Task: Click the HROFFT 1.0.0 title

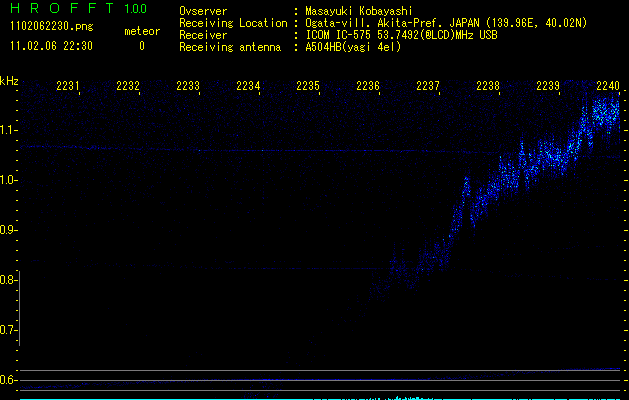Action: 79,8
